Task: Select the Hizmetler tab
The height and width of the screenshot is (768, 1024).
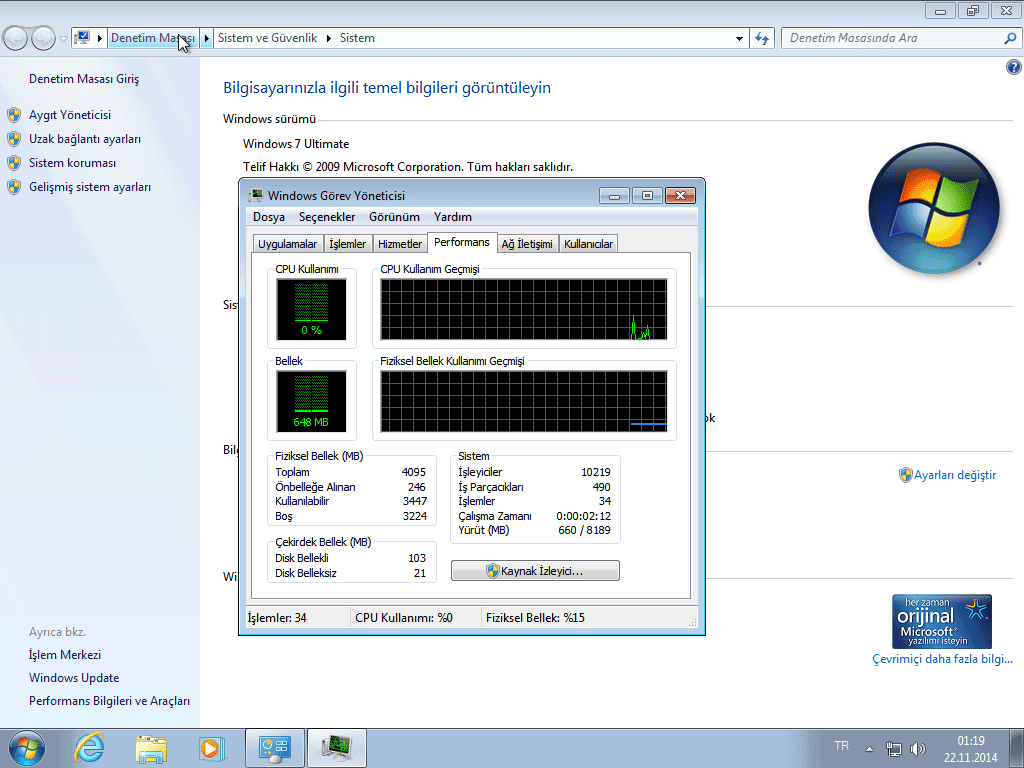Action: pos(399,242)
